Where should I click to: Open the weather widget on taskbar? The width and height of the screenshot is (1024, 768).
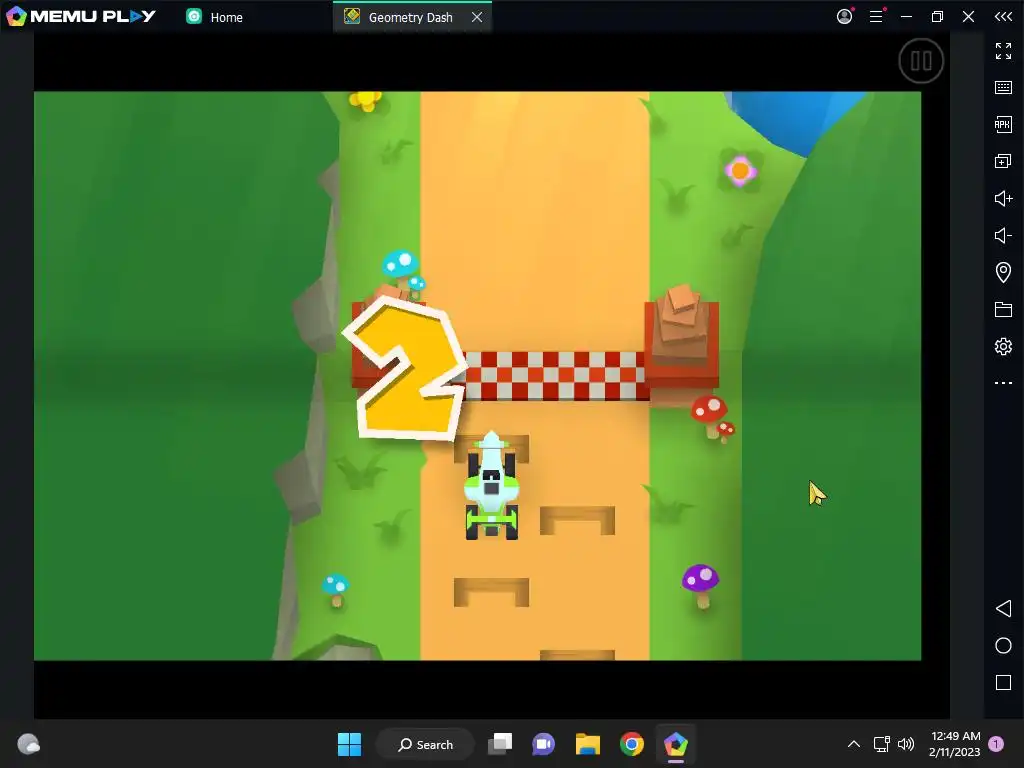(28, 744)
